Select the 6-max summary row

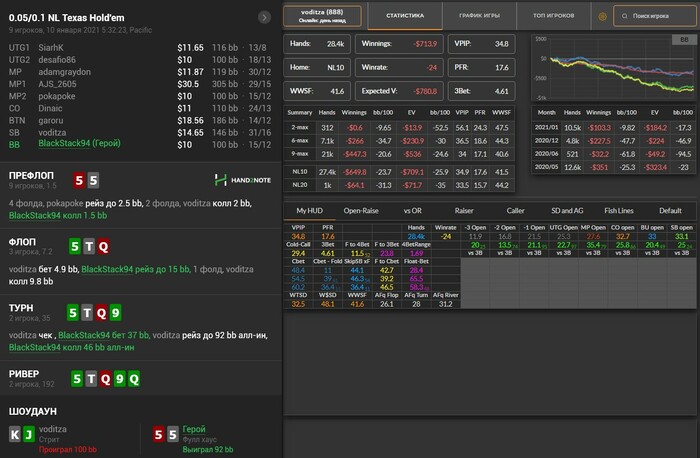[x=399, y=141]
